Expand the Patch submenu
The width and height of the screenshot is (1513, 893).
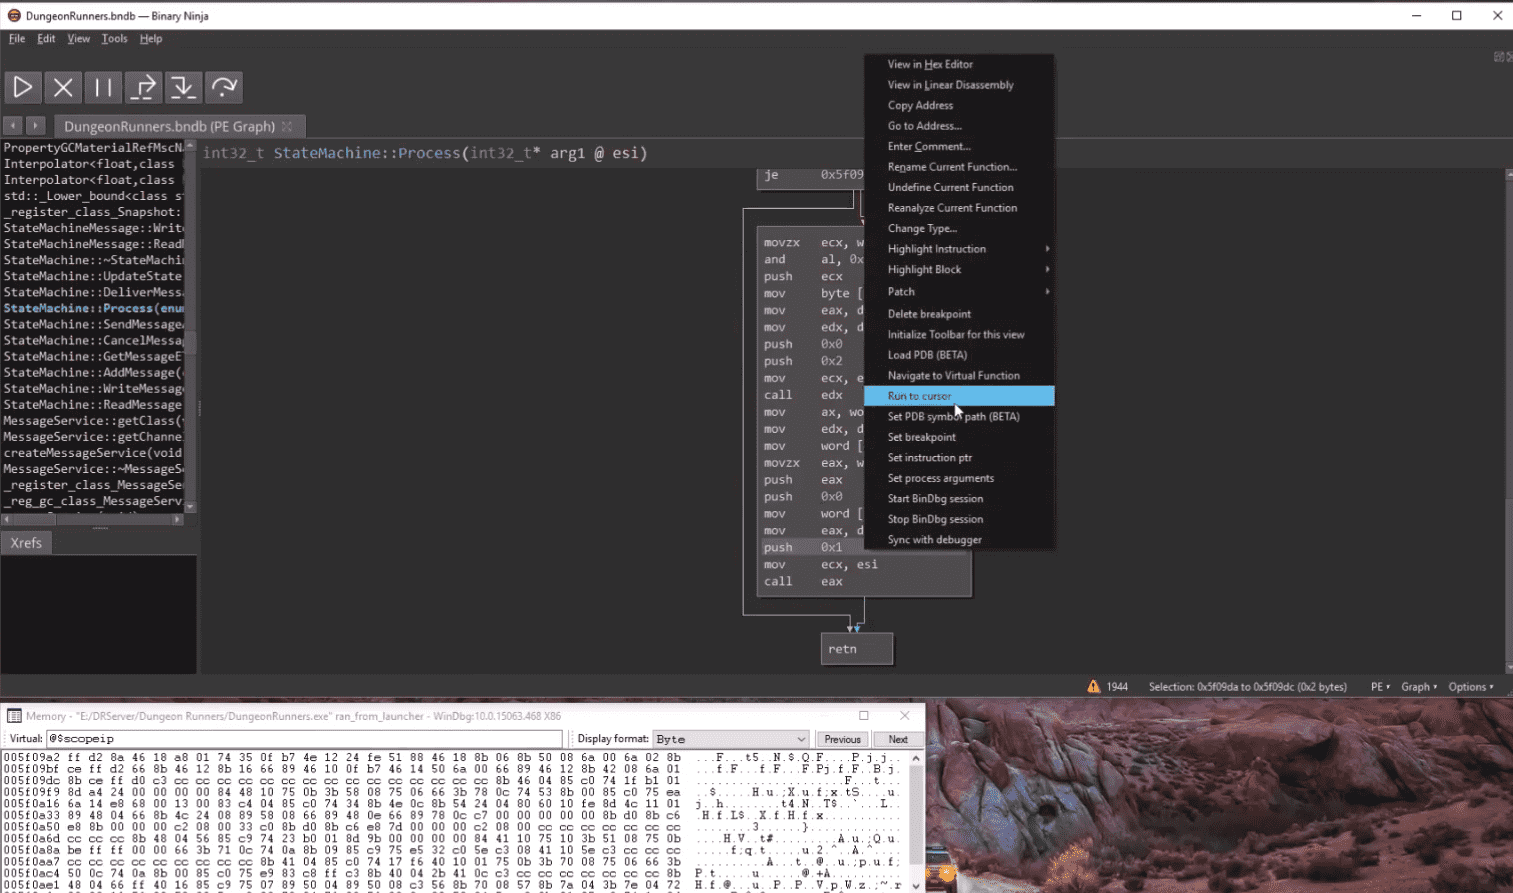(x=959, y=291)
